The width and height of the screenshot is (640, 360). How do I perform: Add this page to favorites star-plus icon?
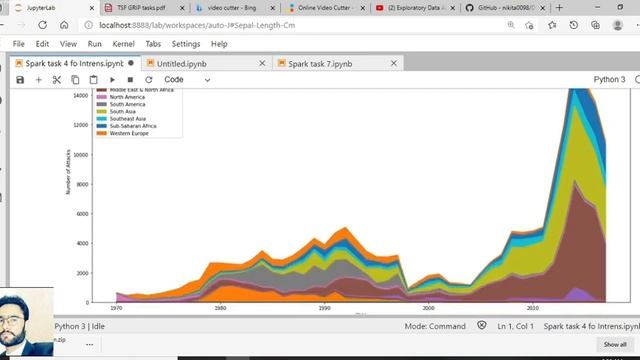(x=529, y=25)
